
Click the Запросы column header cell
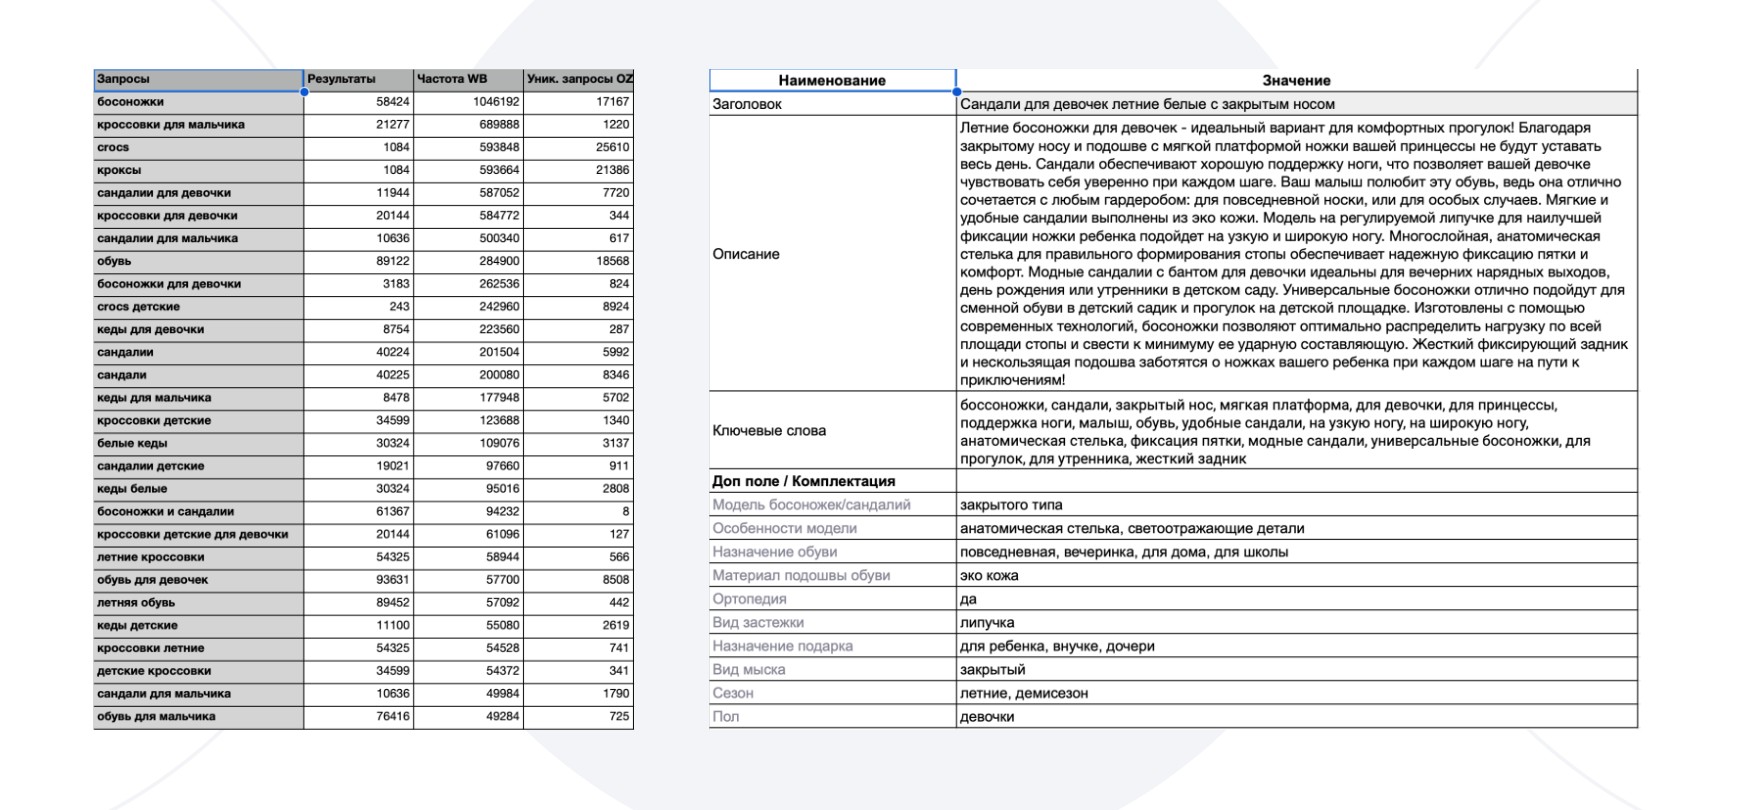tap(198, 79)
